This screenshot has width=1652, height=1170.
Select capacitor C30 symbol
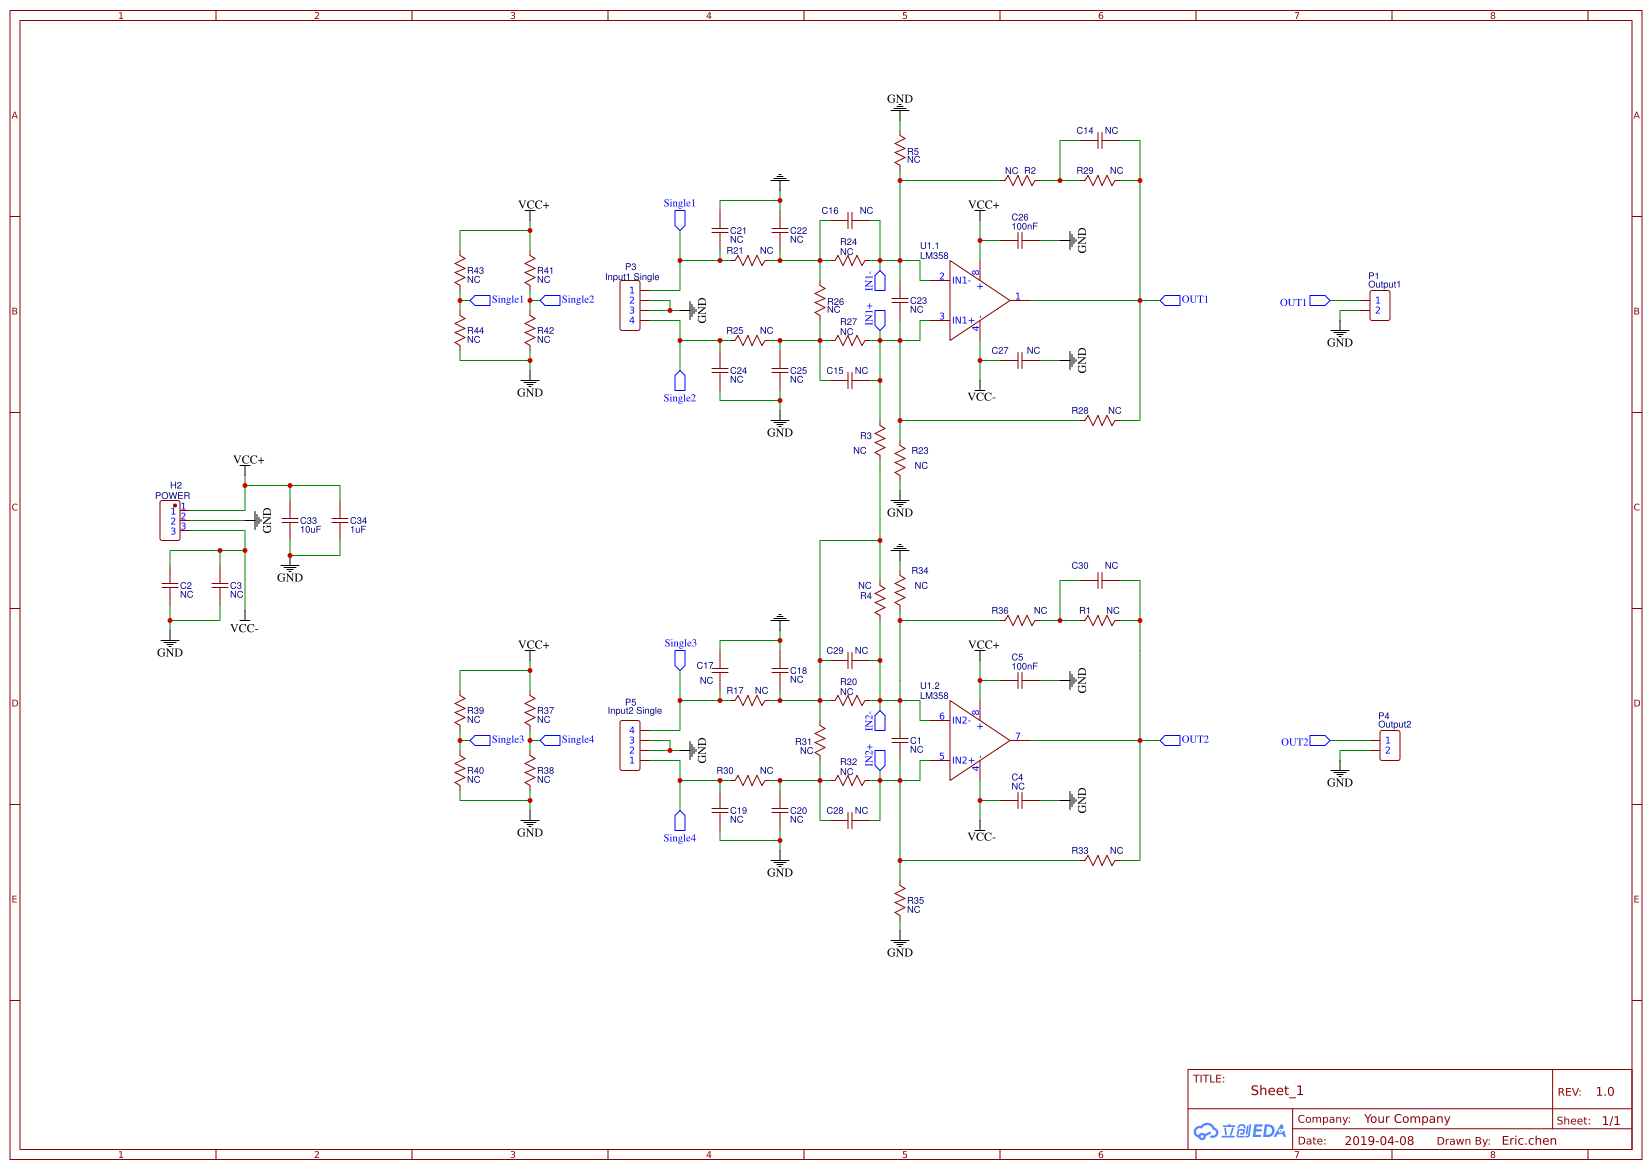(1100, 580)
